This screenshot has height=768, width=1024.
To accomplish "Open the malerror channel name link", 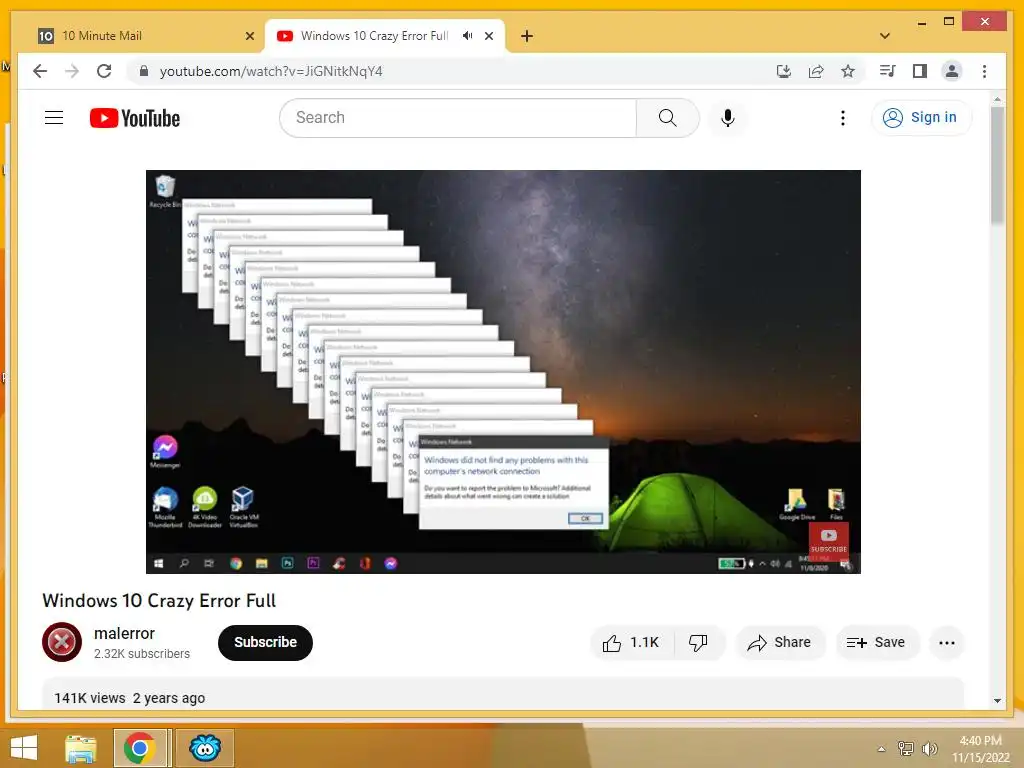I will pos(124,633).
